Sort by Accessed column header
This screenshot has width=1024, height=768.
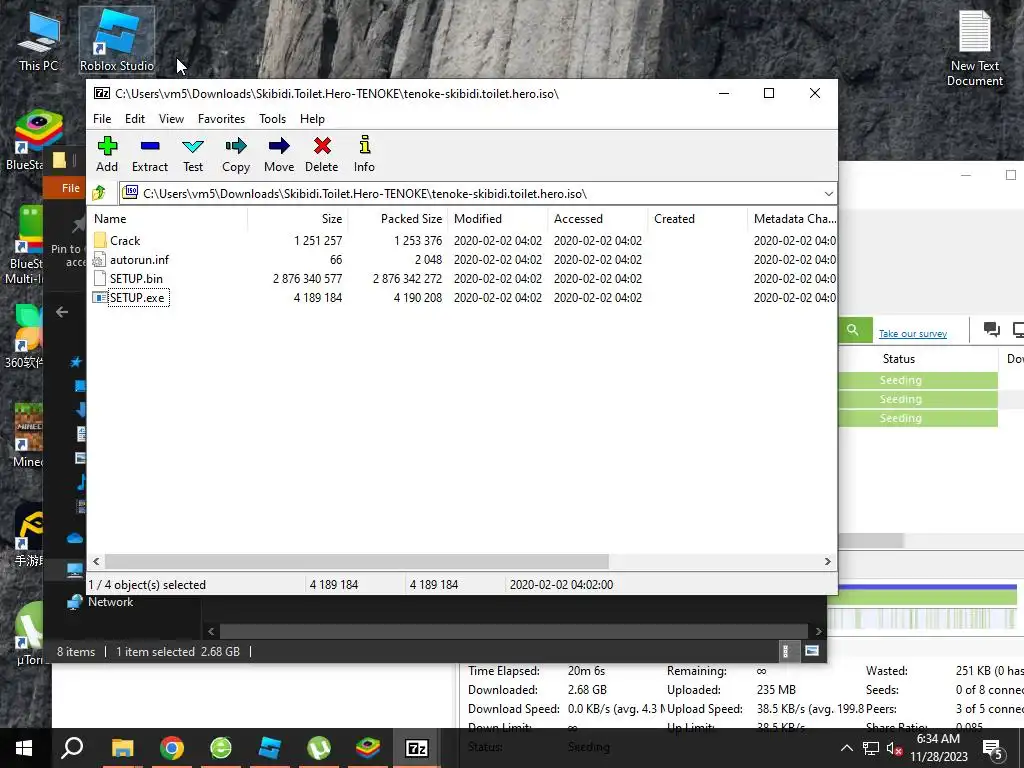click(598, 219)
